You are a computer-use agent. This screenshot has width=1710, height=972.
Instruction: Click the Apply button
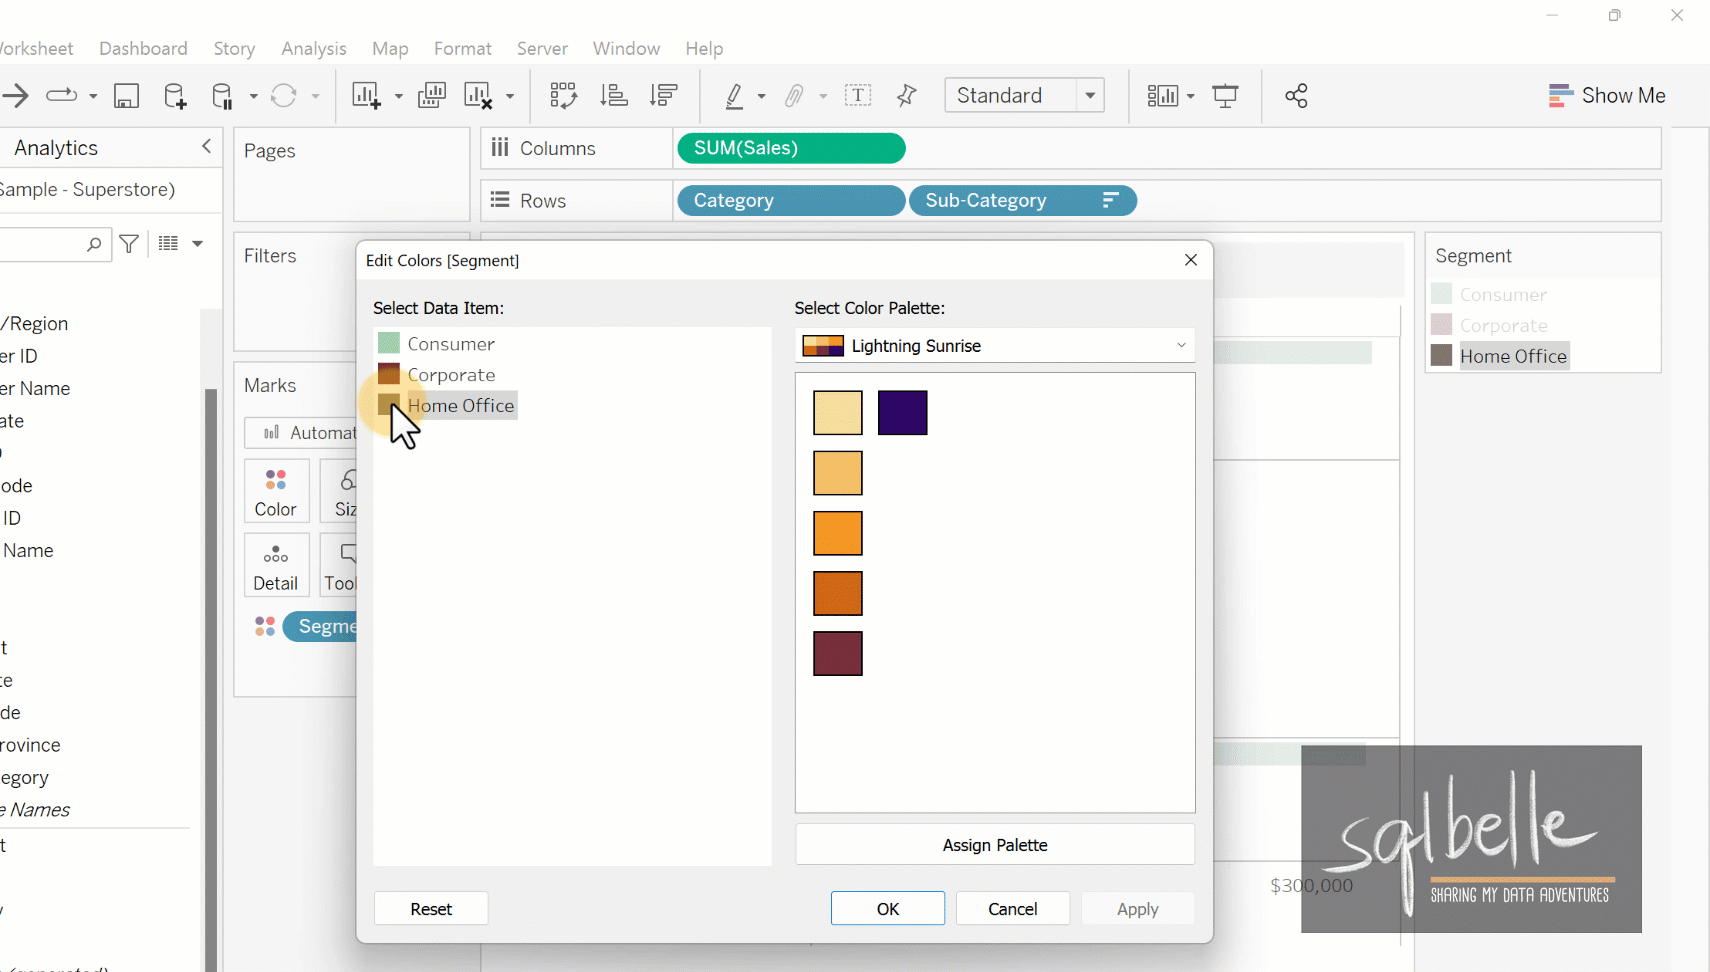tap(1138, 909)
